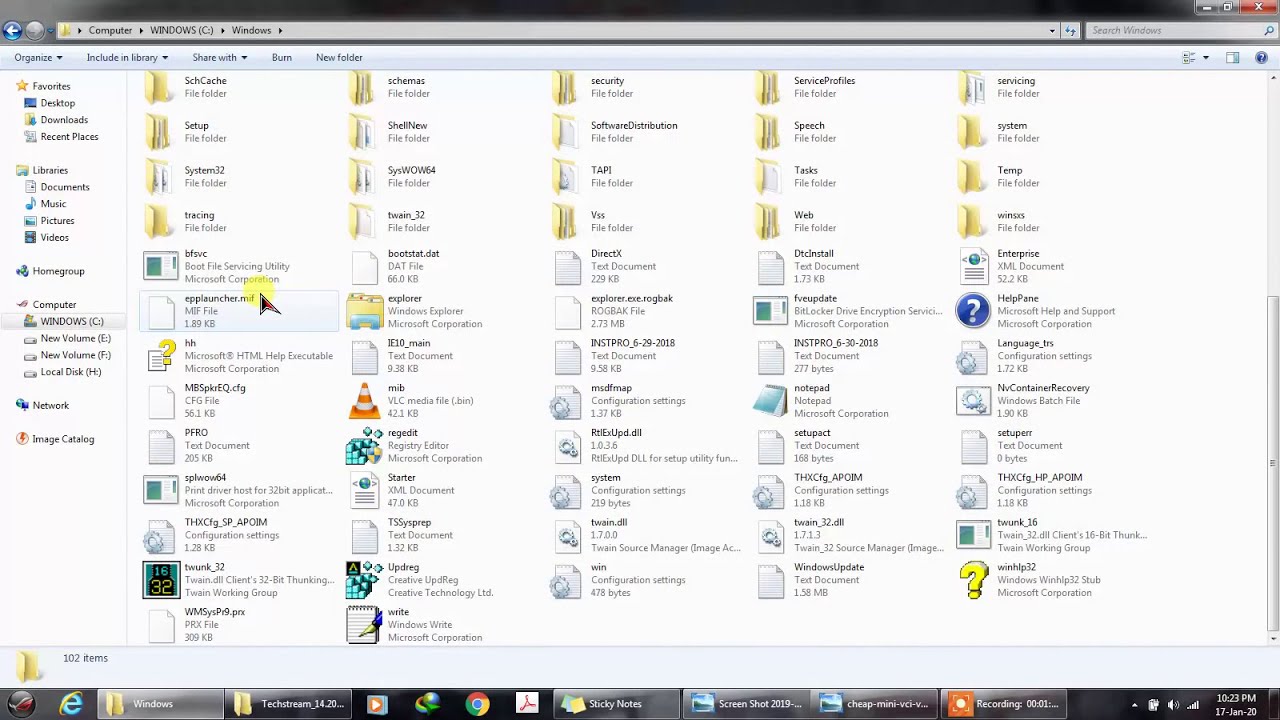The width and height of the screenshot is (1280, 720).
Task: Refresh the Windows folder view
Action: (x=1071, y=31)
